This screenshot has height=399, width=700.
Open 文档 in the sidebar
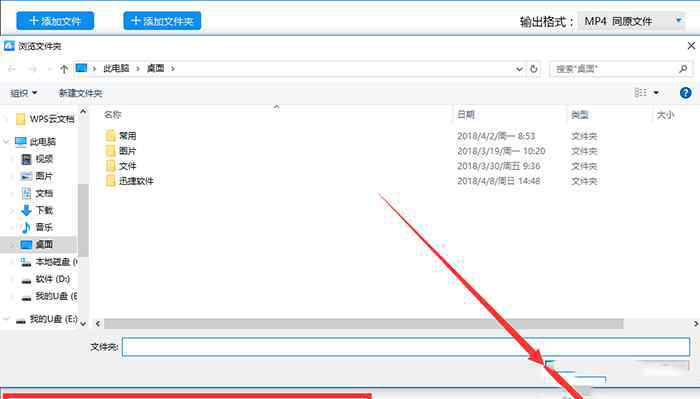click(x=44, y=193)
